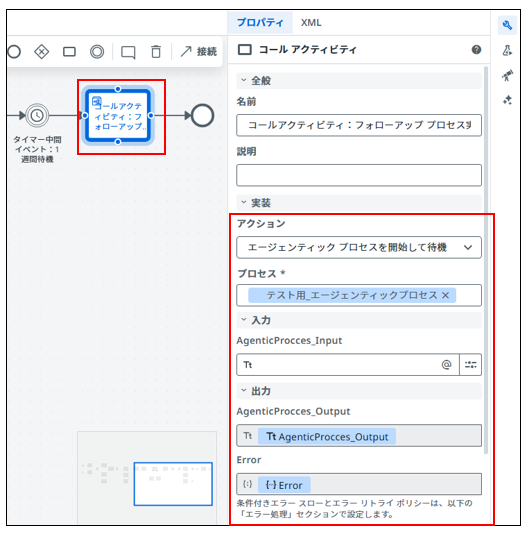Remove the テスト用_エージェンティックプロセス tag
This screenshot has height=535, width=532.
pyautogui.click(x=445, y=295)
